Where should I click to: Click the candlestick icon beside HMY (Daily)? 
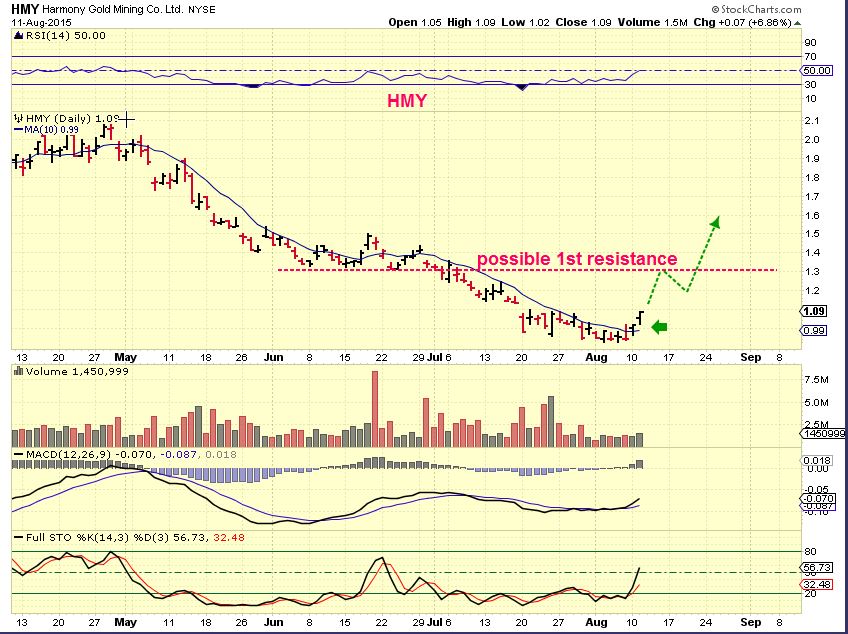click(x=18, y=118)
